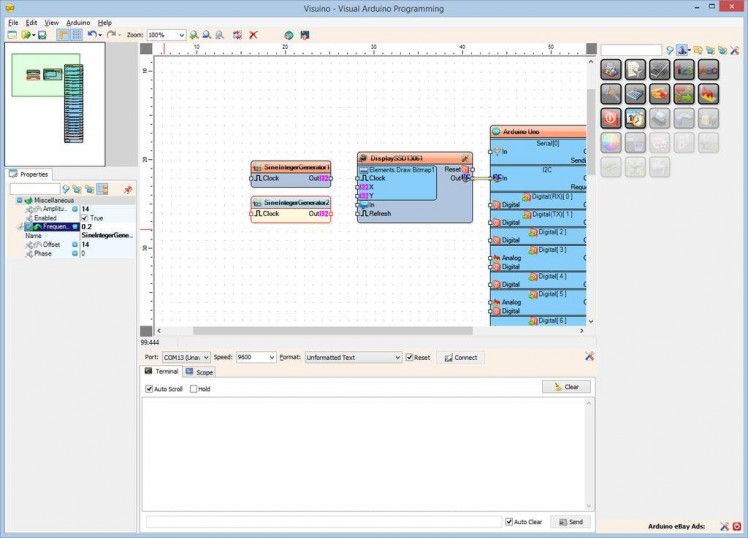Click the Clear terminal button
Image resolution: width=748 pixels, height=538 pixels.
point(566,387)
